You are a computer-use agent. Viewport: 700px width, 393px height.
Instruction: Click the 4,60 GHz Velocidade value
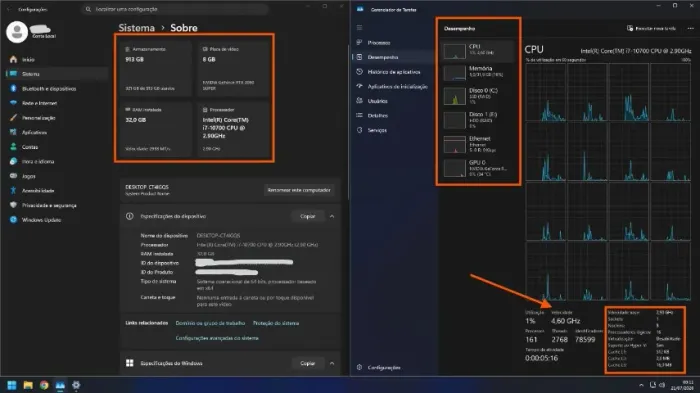tap(565, 321)
